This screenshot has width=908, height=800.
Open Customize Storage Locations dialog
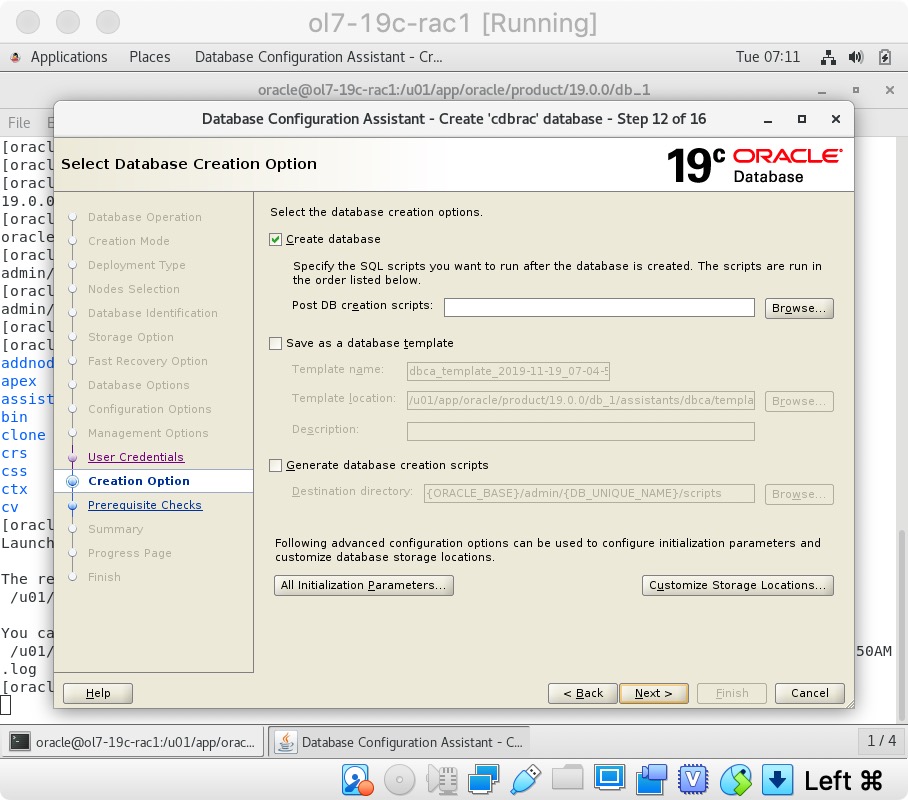click(x=737, y=585)
